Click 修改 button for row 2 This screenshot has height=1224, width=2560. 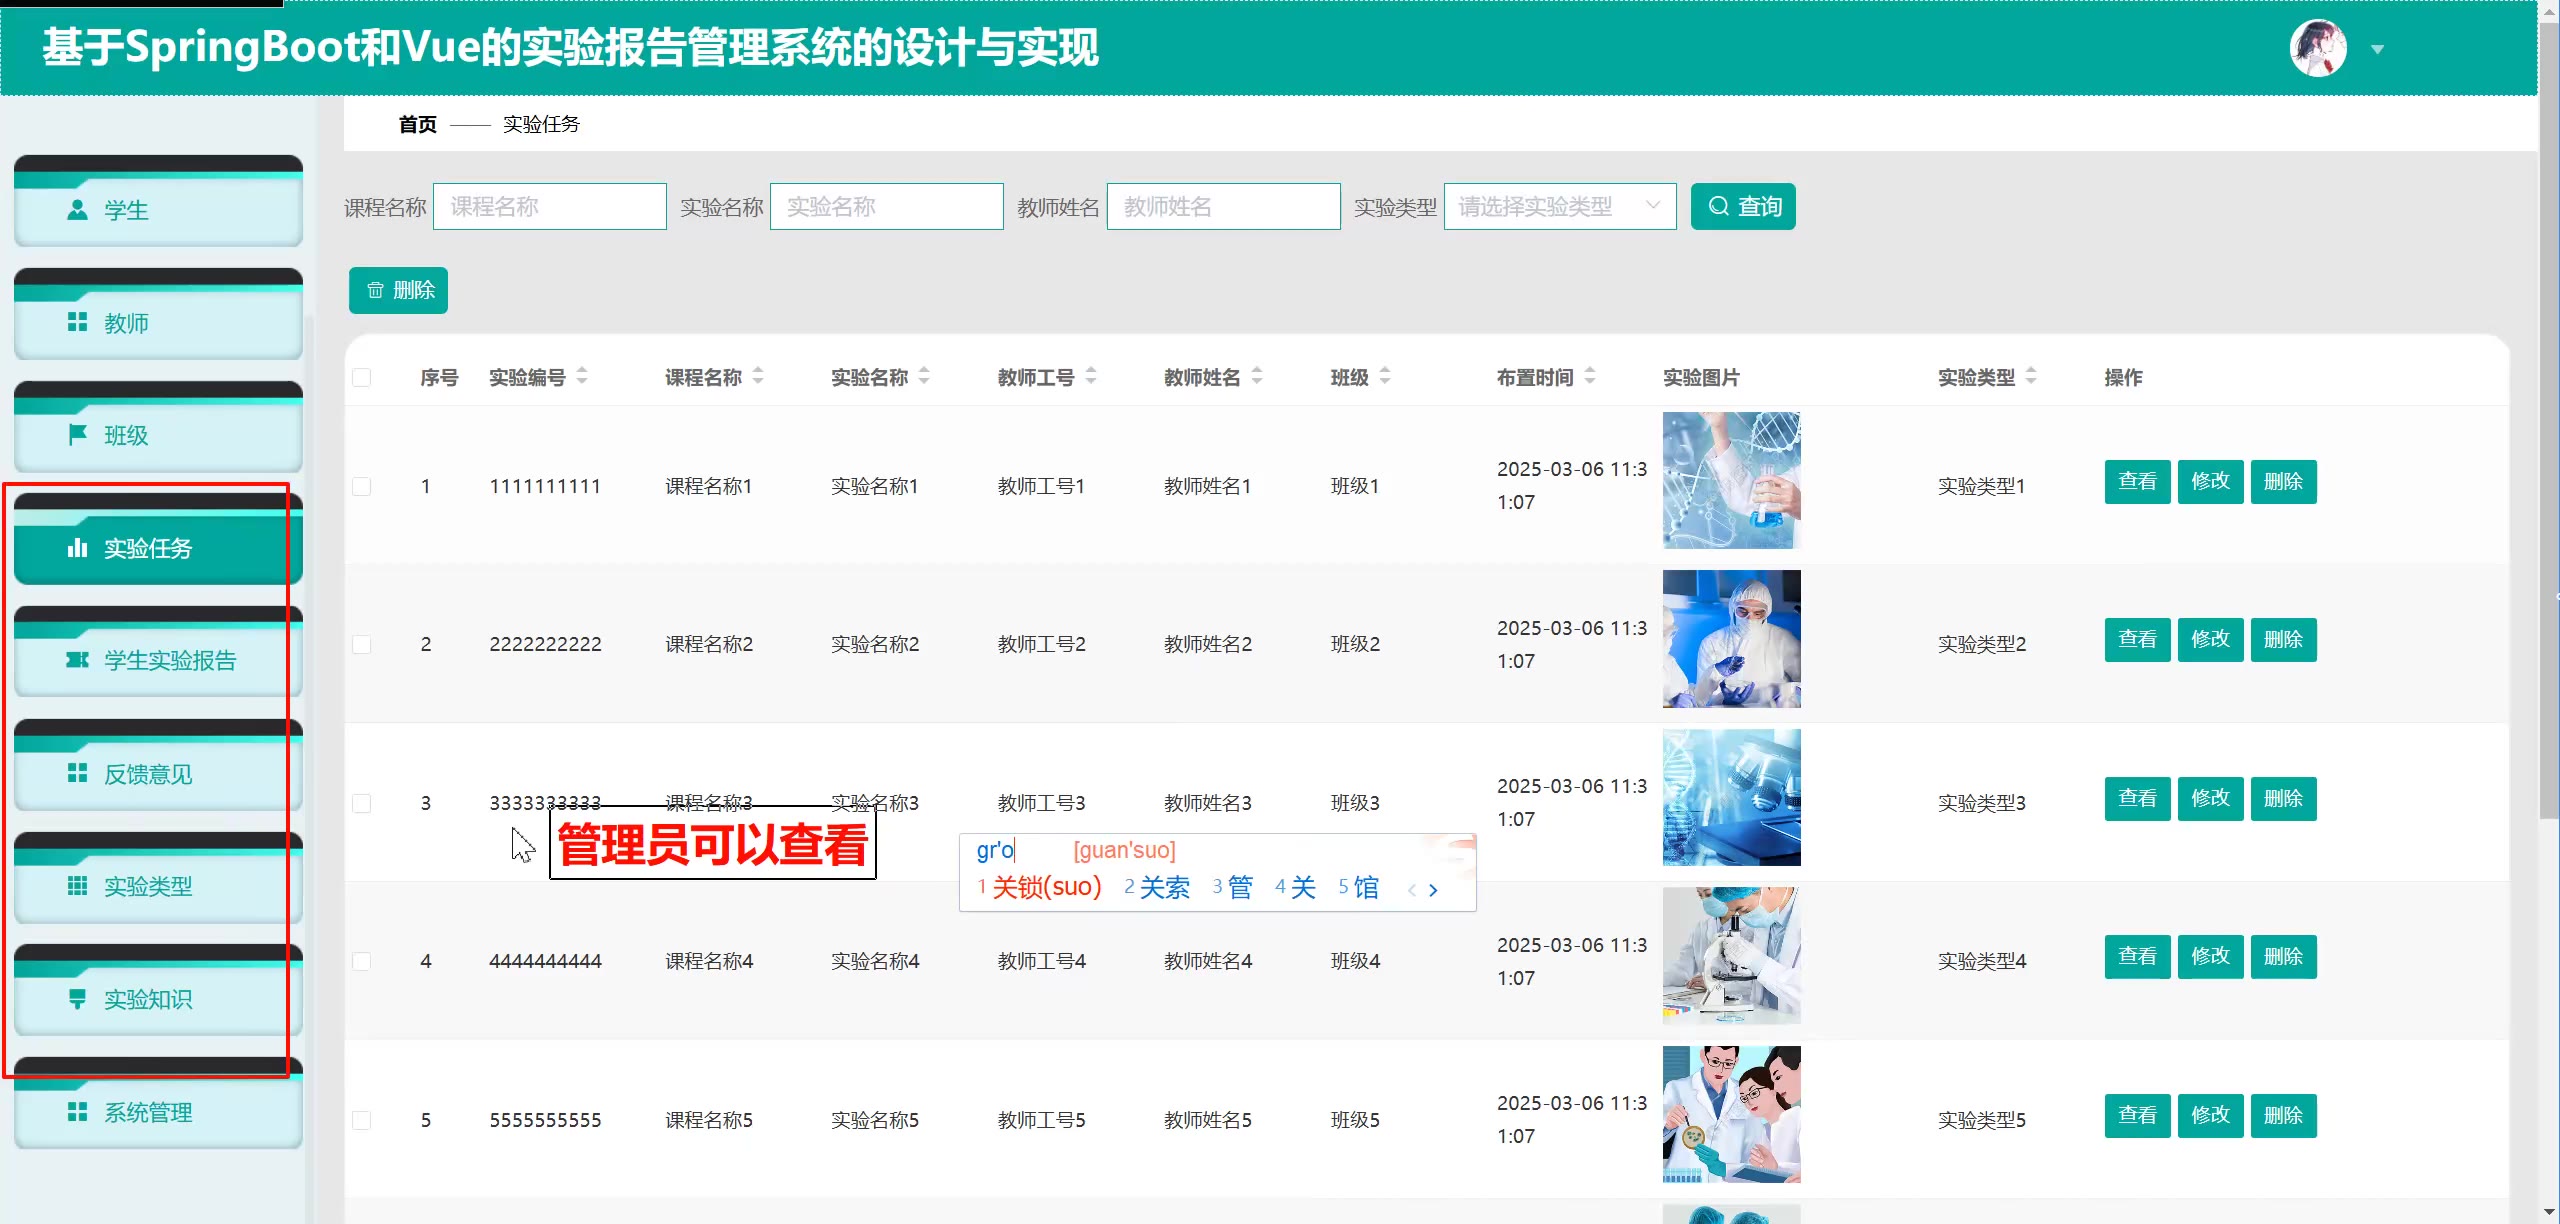pos(2210,640)
